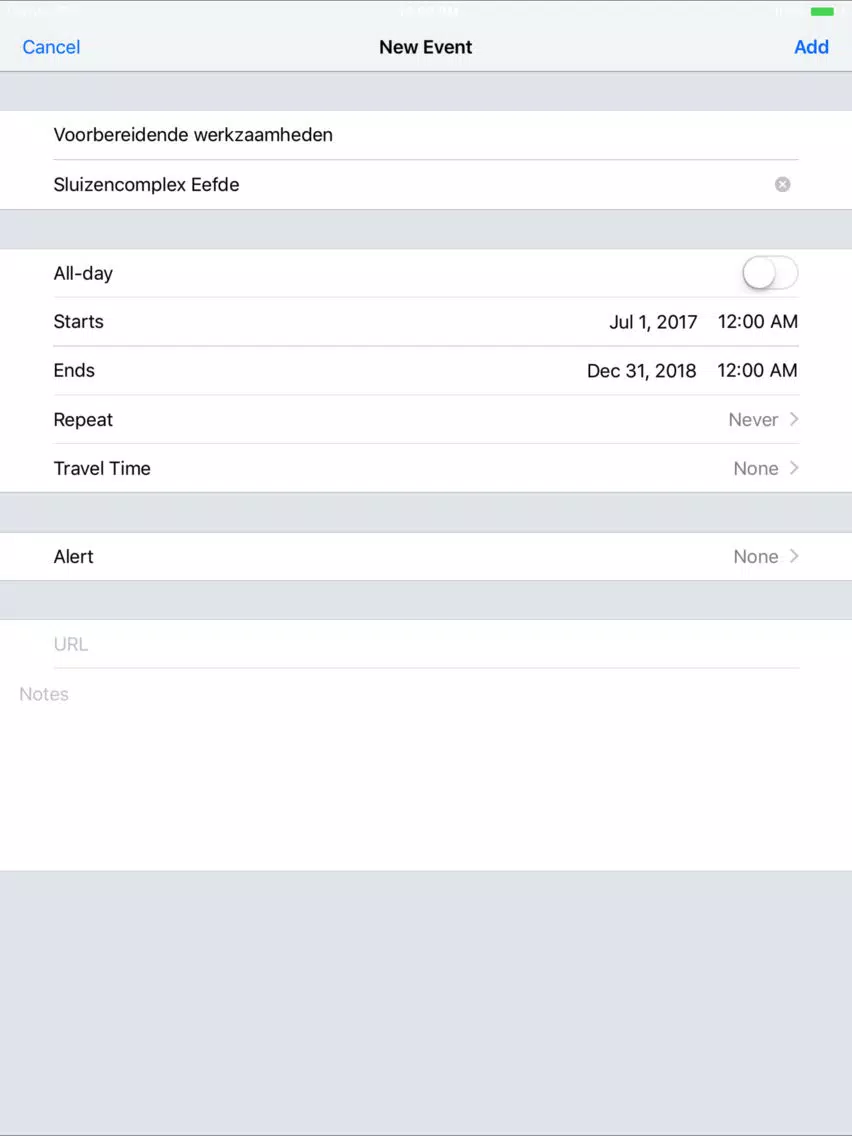
Task: Open the Repeat row
Action: pos(426,419)
